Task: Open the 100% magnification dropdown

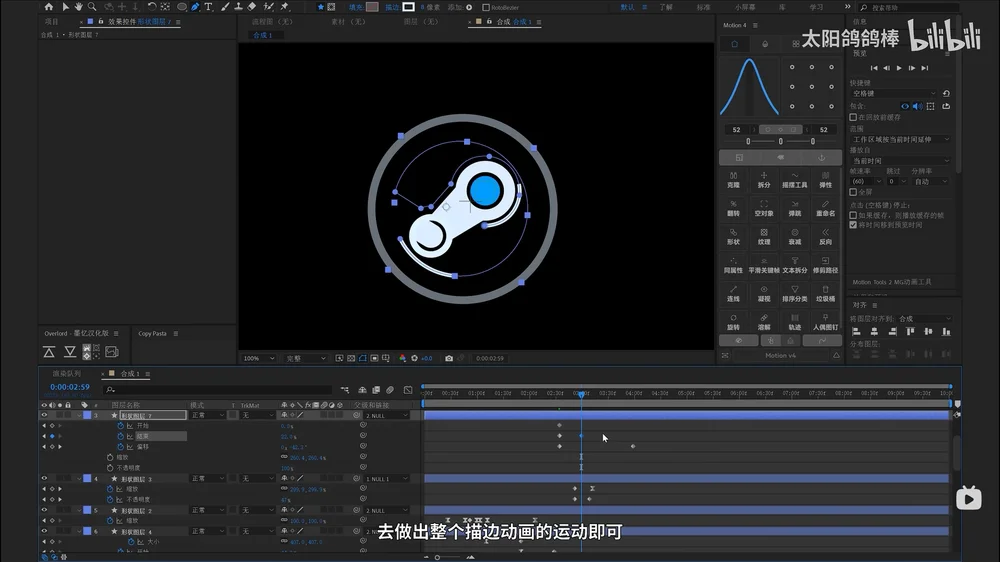Action: [259, 359]
